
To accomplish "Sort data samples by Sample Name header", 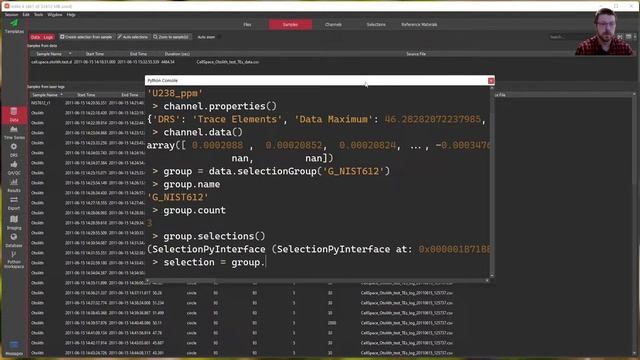I will click(x=49, y=54).
